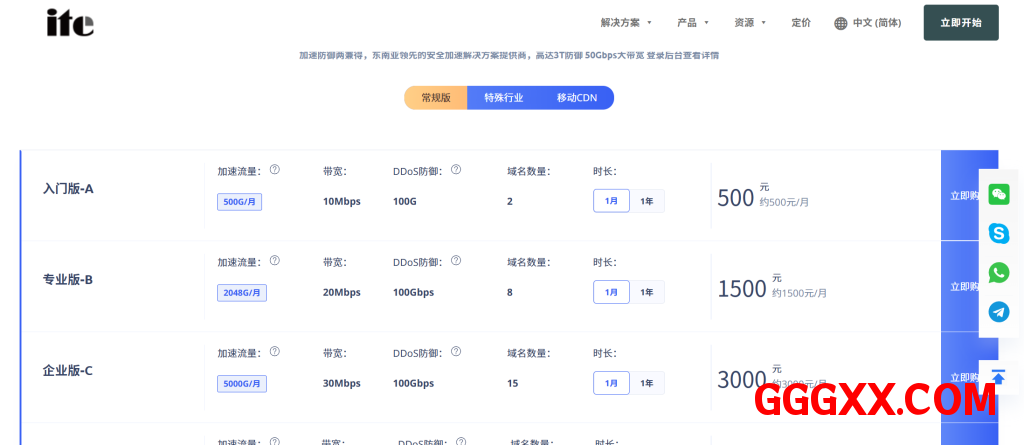Viewport: 1024px width, 445px height.
Task: Expand the 解决方案 dropdown menu
Action: click(x=626, y=23)
